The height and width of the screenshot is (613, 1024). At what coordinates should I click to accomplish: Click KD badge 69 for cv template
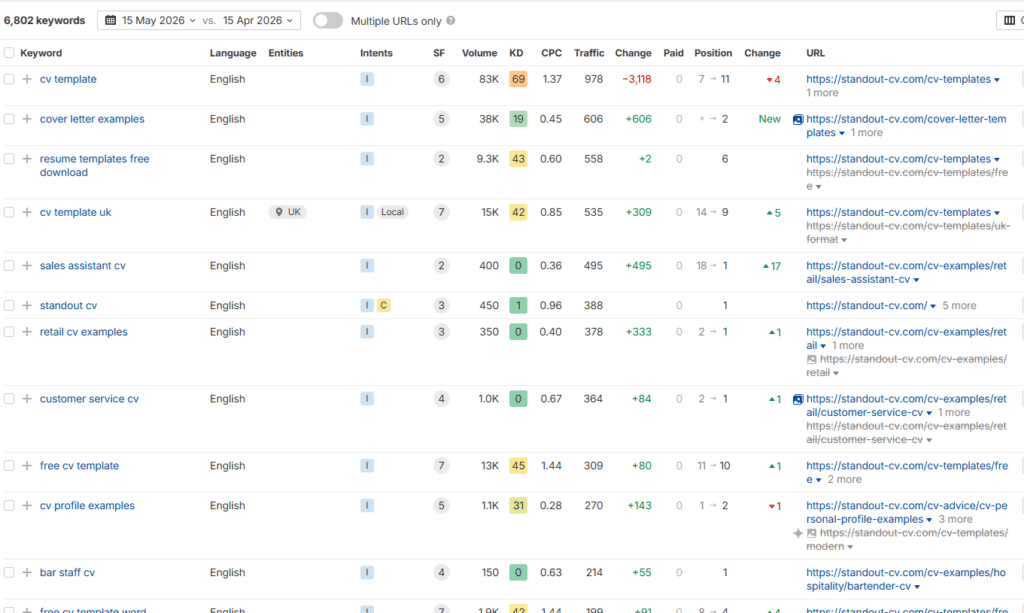(518, 79)
